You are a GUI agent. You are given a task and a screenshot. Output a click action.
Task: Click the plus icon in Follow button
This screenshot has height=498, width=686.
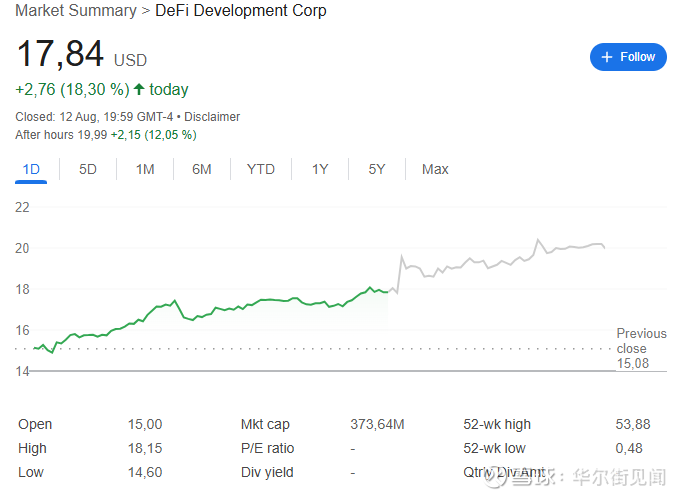click(608, 57)
